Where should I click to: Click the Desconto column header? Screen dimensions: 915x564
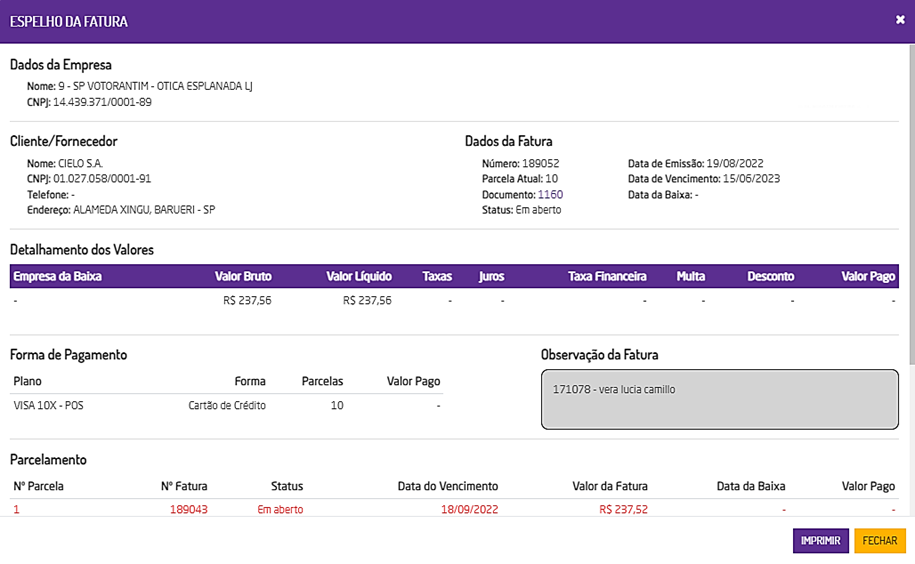click(x=770, y=276)
